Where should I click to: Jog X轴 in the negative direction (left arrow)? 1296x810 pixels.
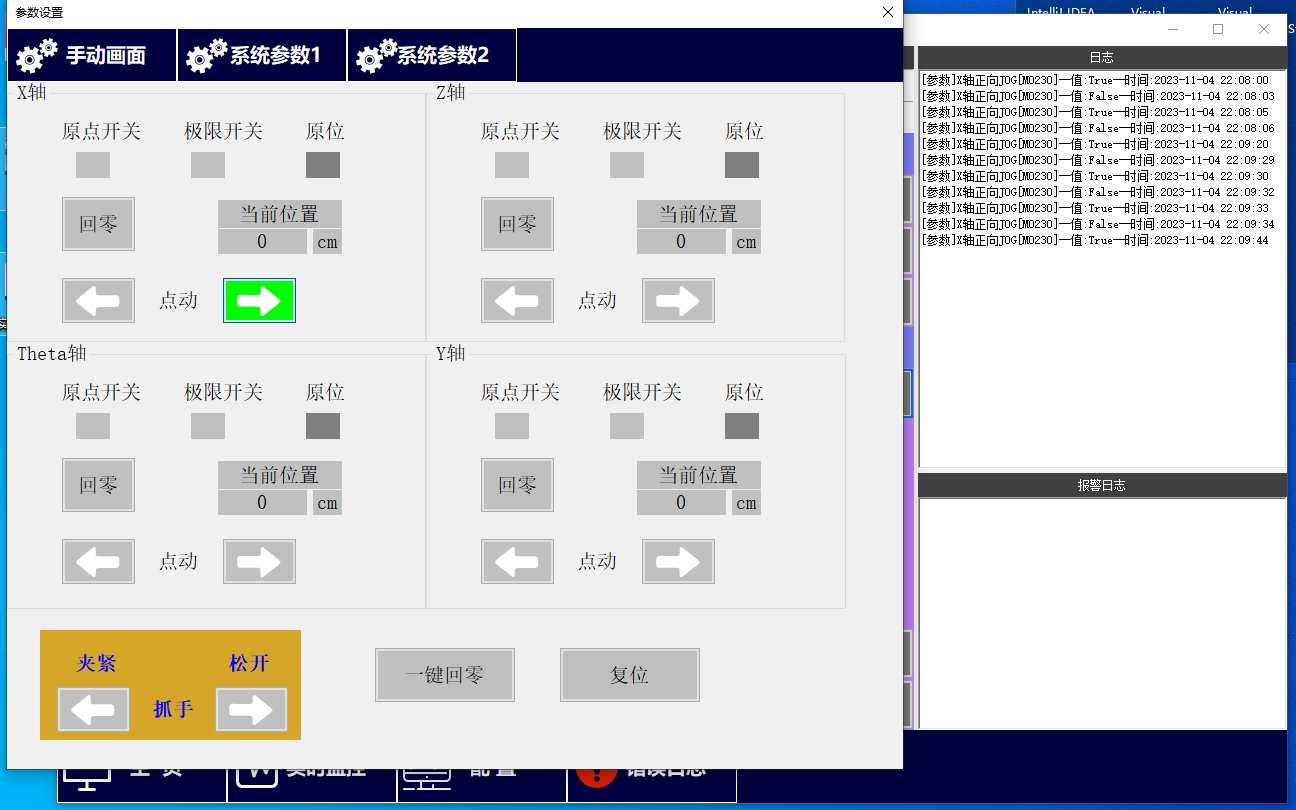coord(98,300)
